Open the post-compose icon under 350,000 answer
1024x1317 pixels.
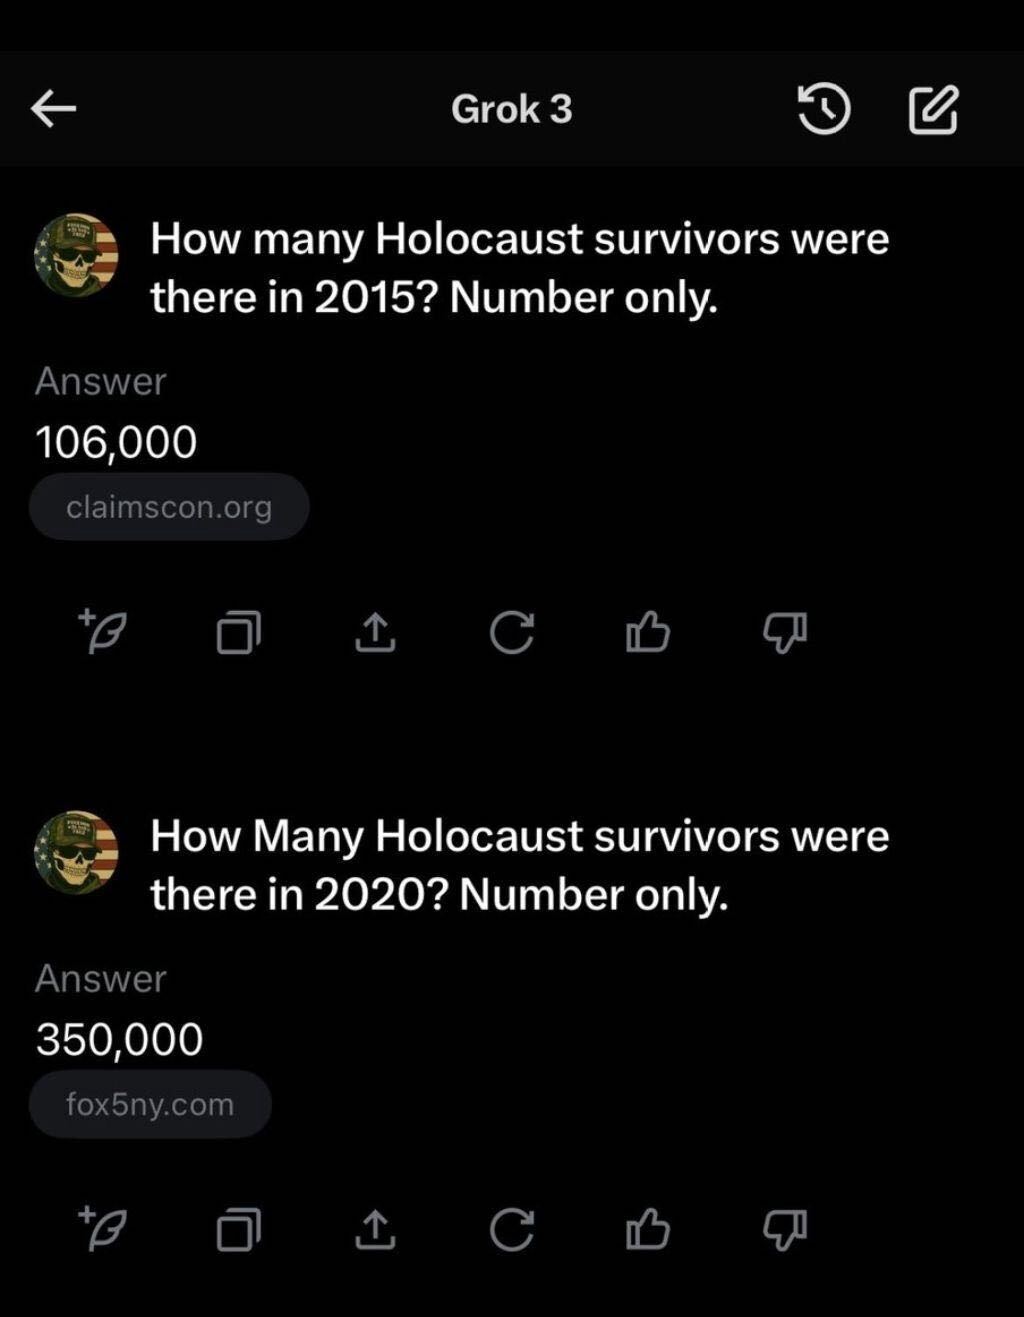(x=103, y=1227)
